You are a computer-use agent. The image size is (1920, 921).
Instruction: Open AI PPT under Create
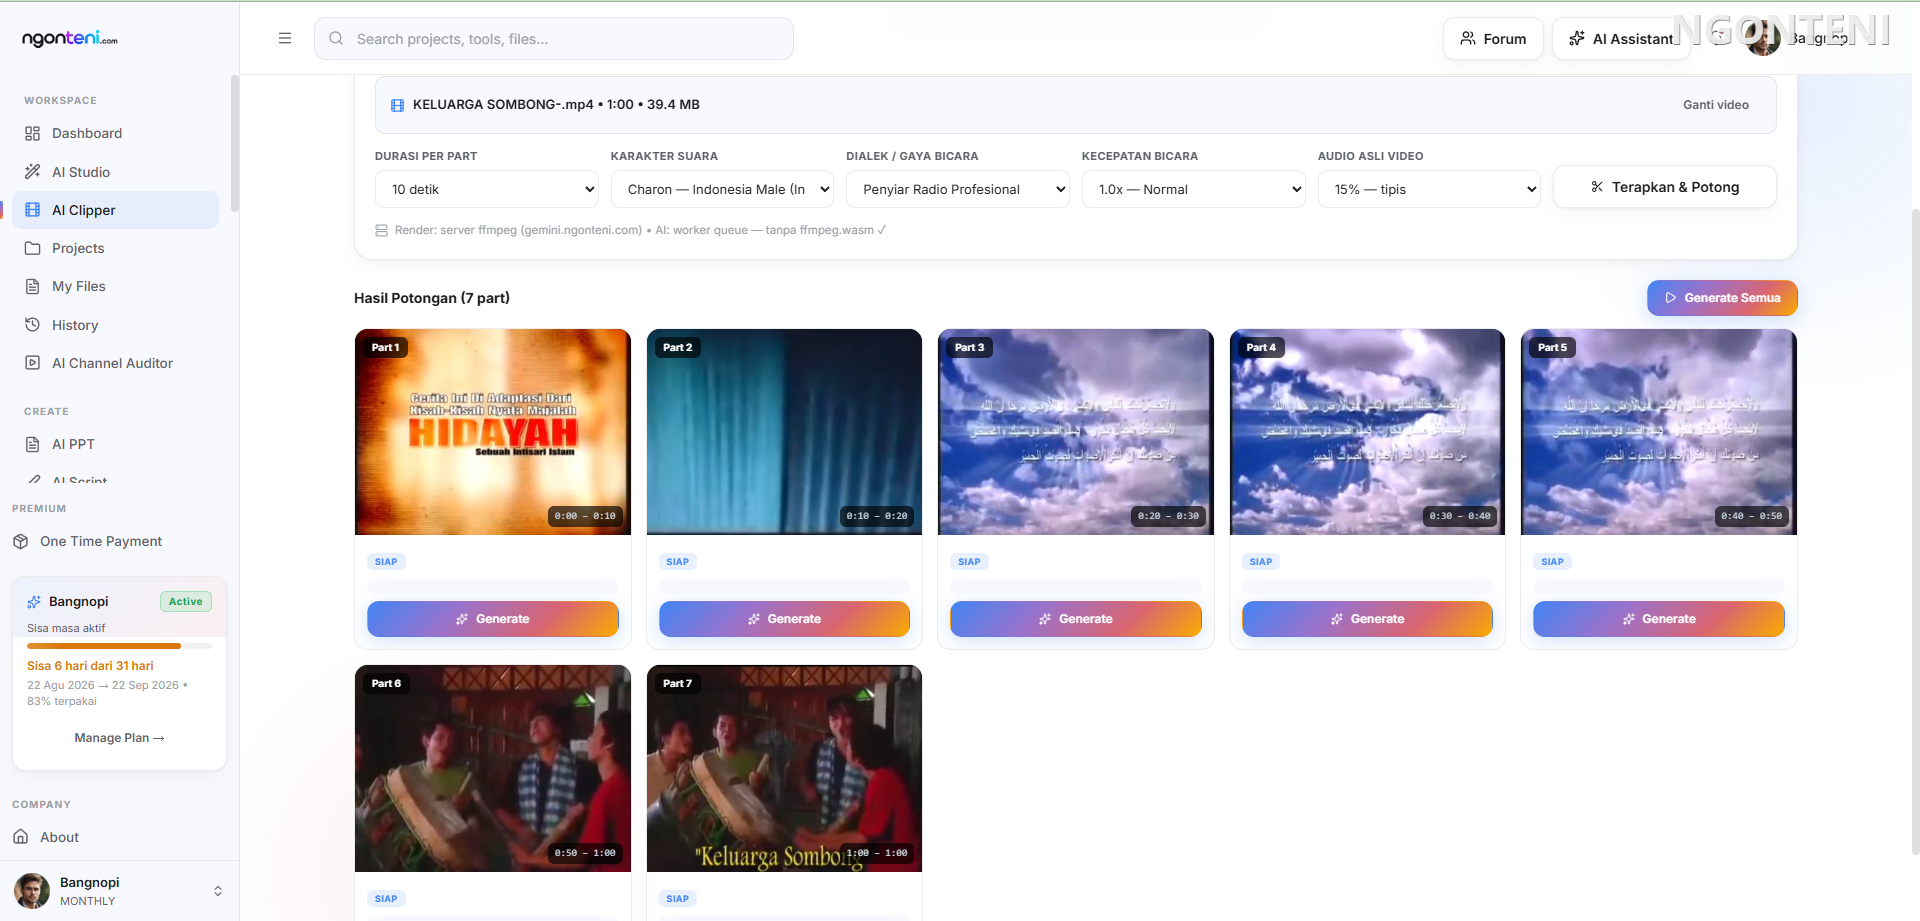click(x=115, y=444)
